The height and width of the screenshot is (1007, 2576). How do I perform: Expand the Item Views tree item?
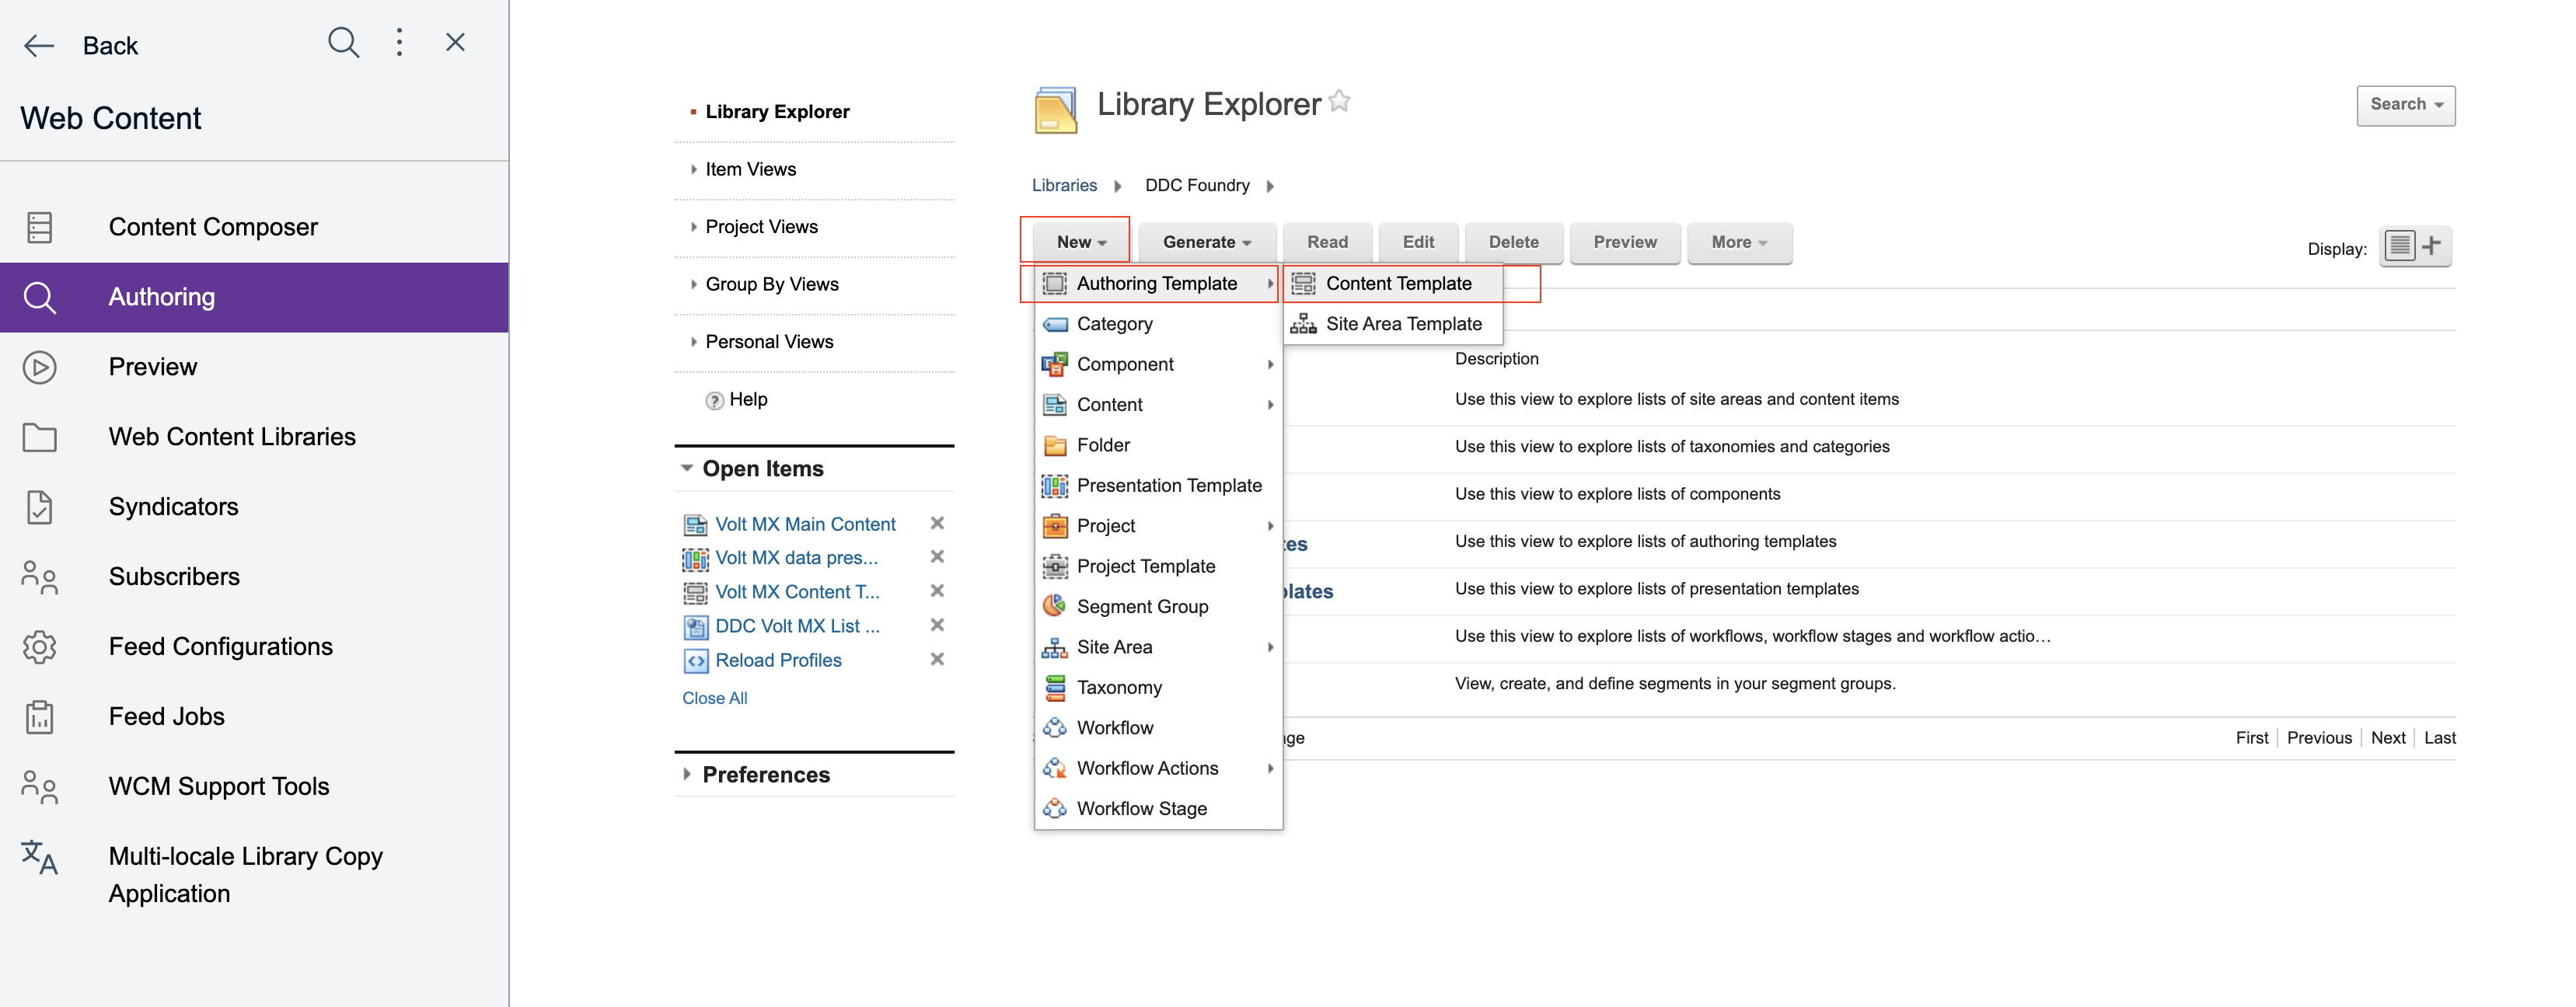click(x=694, y=170)
